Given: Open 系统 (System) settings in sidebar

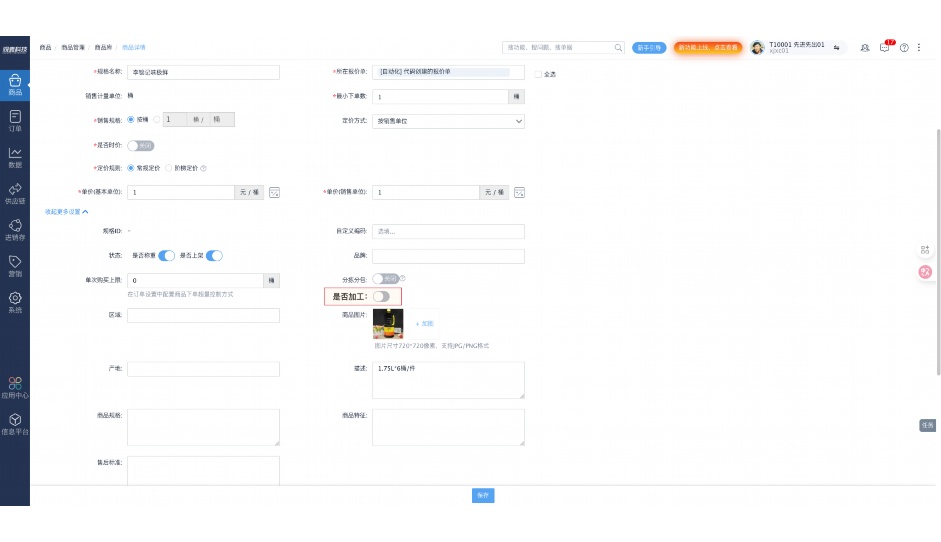Looking at the screenshot, I should [x=15, y=302].
